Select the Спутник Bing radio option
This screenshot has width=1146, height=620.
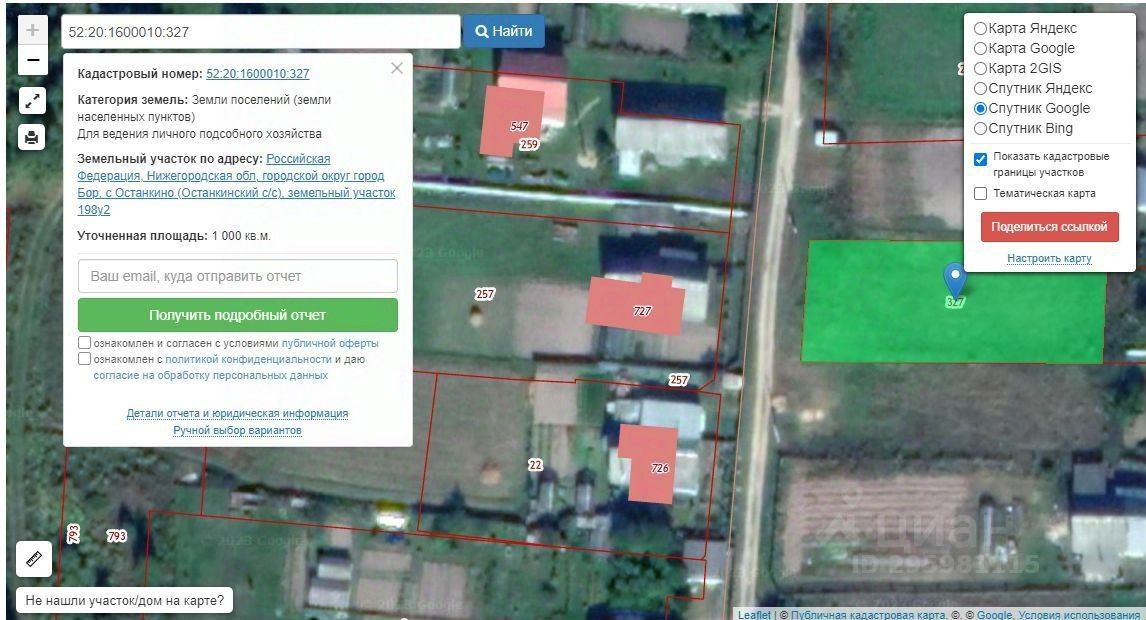(x=981, y=129)
